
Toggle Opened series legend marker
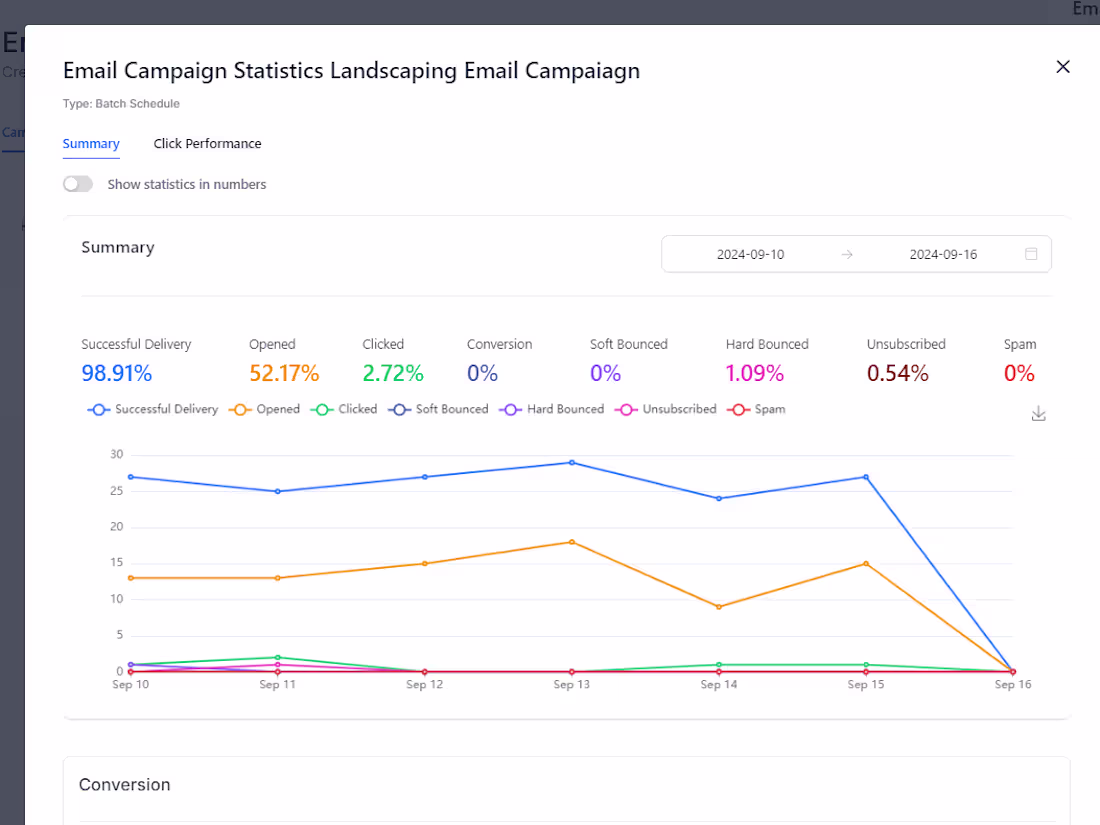click(240, 410)
